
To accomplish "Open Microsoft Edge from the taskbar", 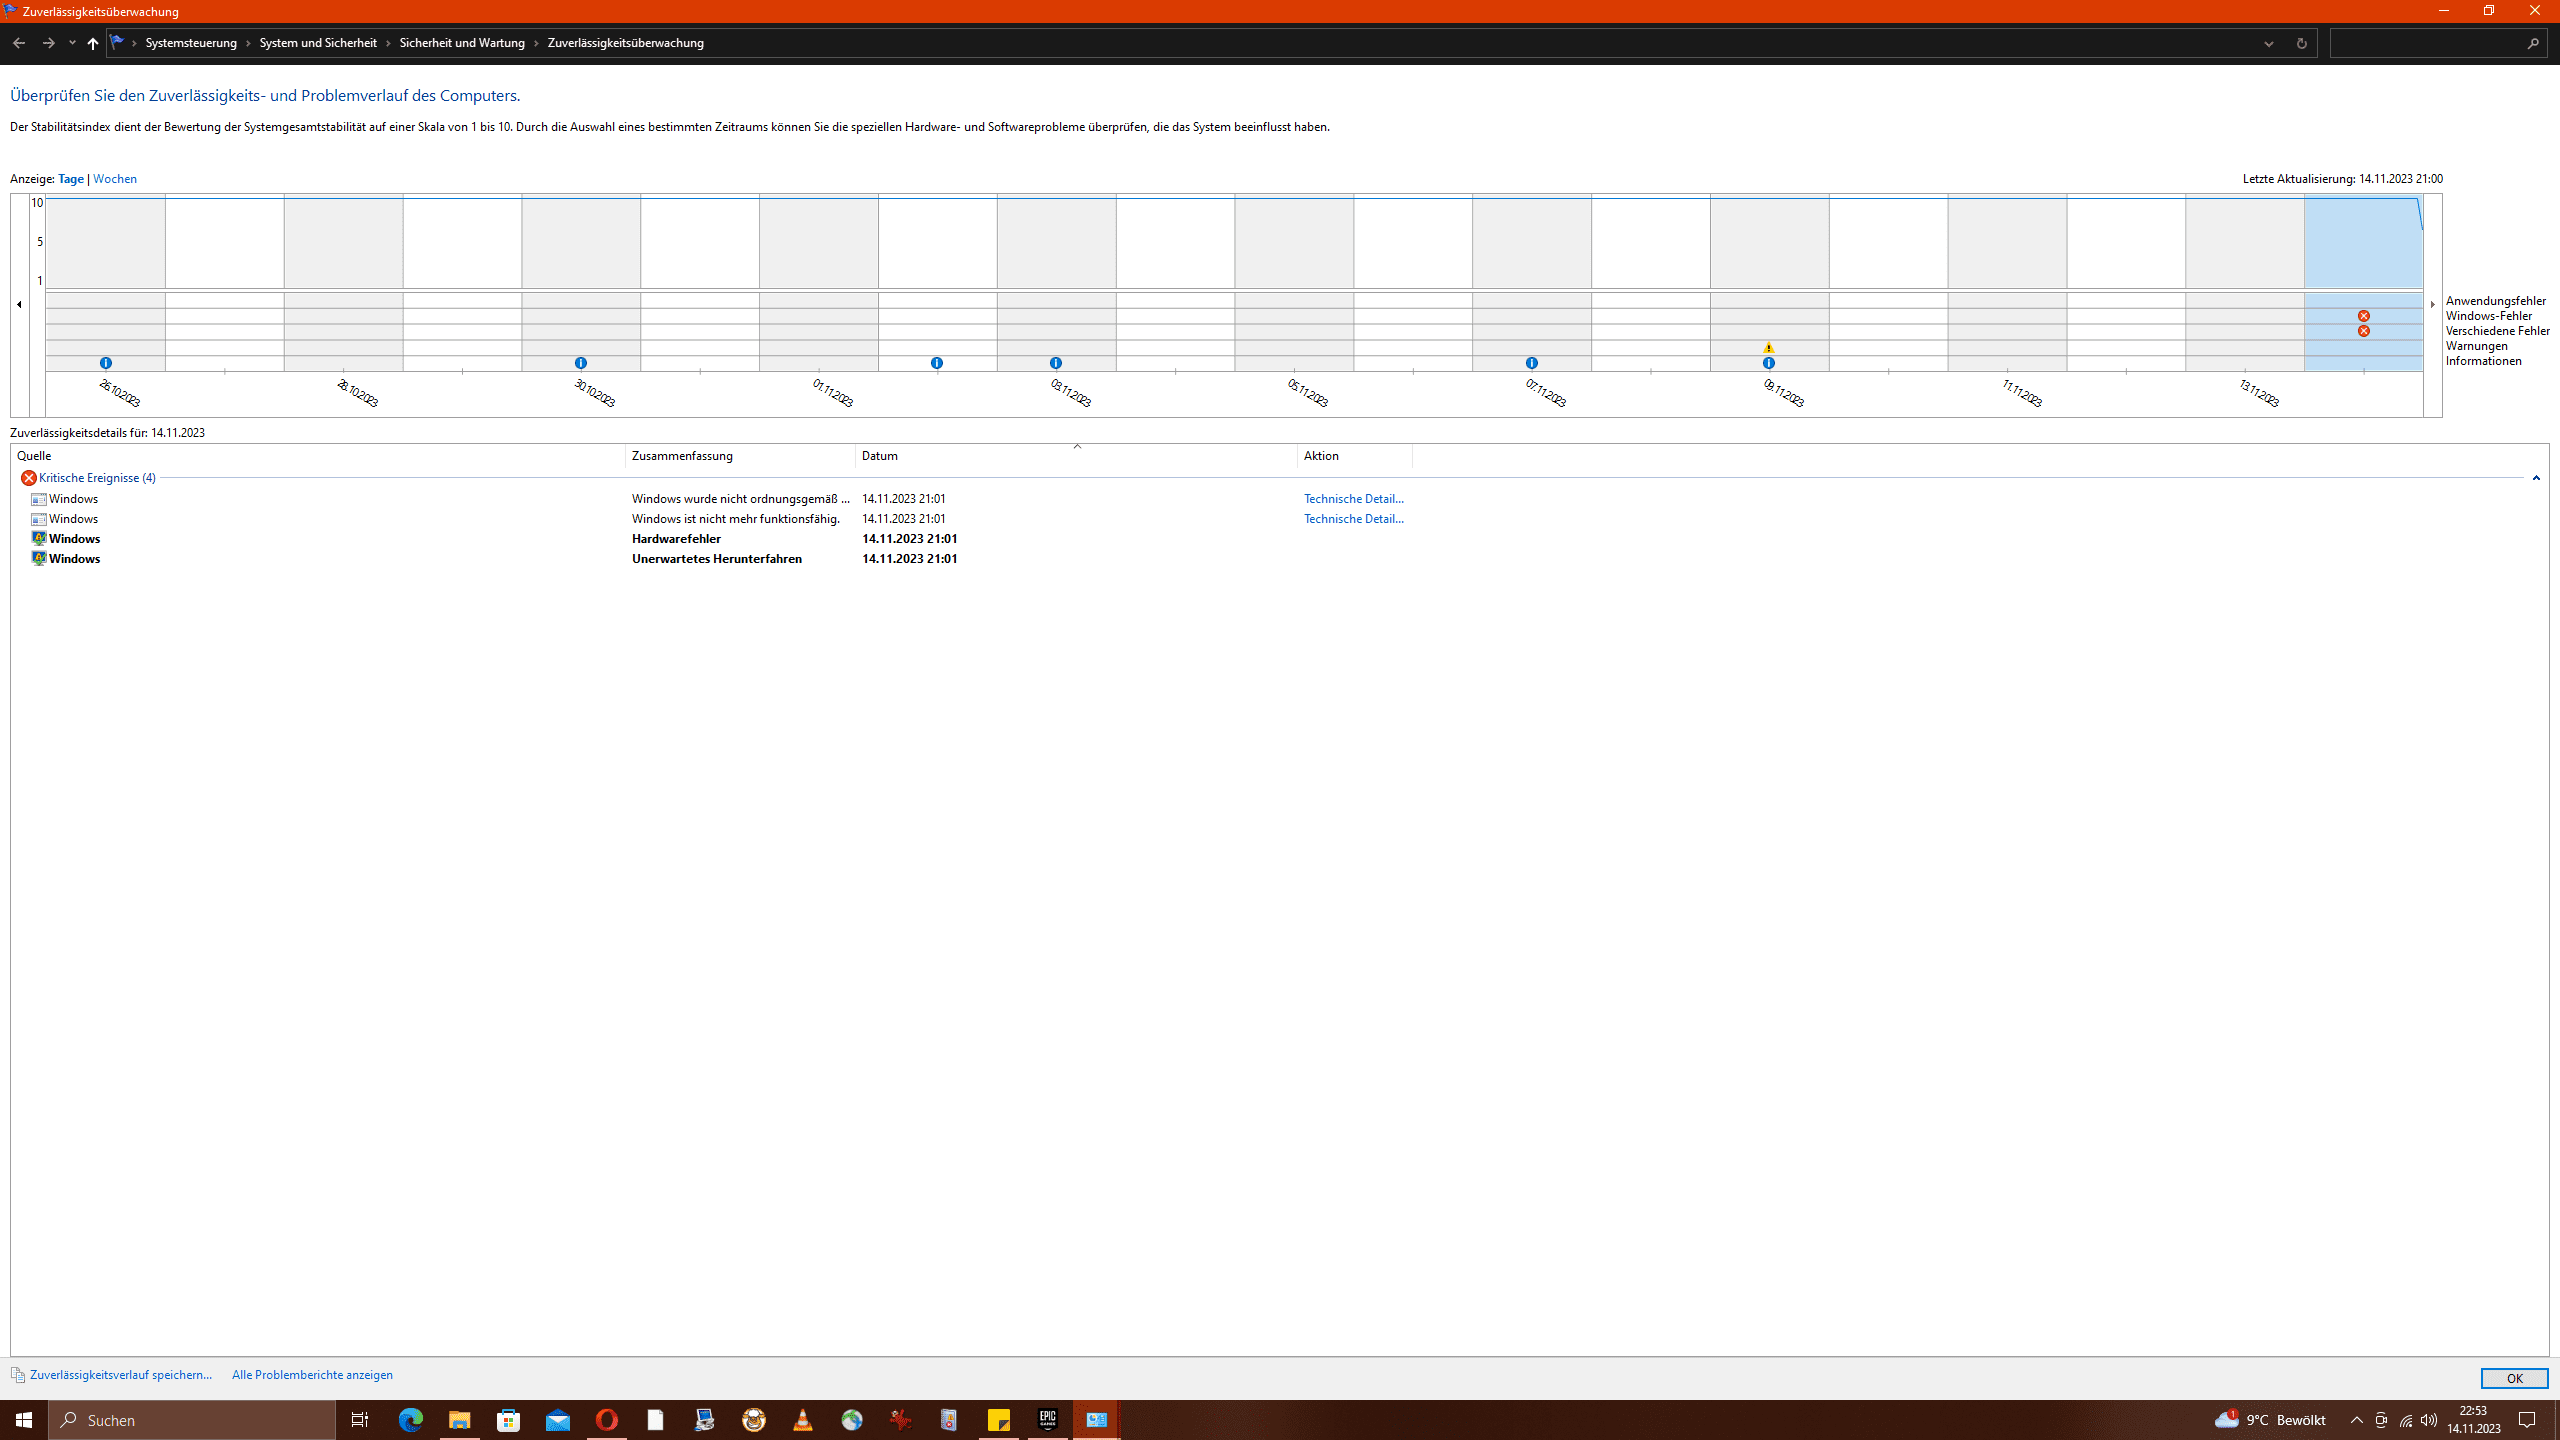I will [411, 1420].
